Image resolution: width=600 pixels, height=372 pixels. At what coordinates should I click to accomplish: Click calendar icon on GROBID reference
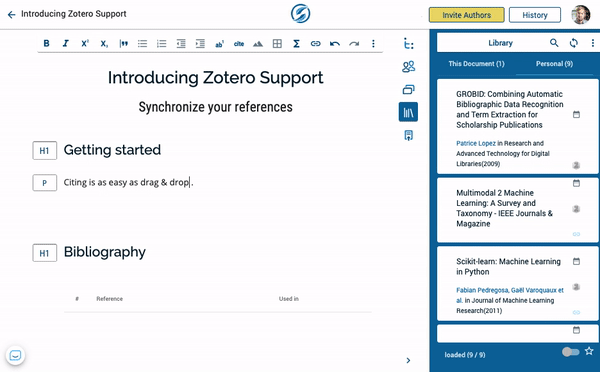click(x=576, y=114)
